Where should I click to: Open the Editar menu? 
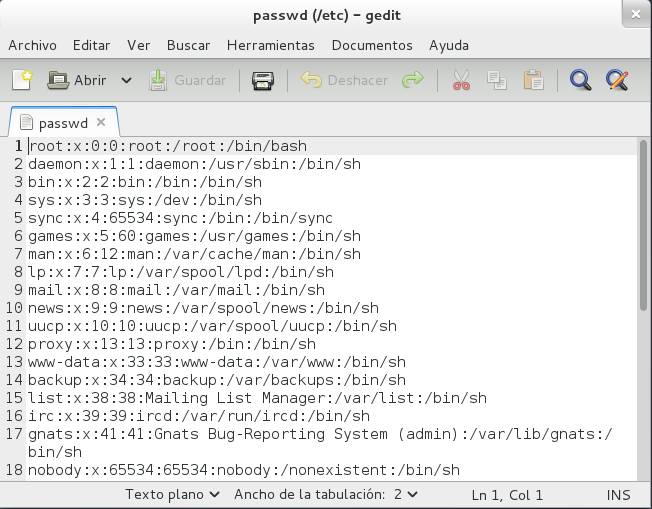pos(91,45)
